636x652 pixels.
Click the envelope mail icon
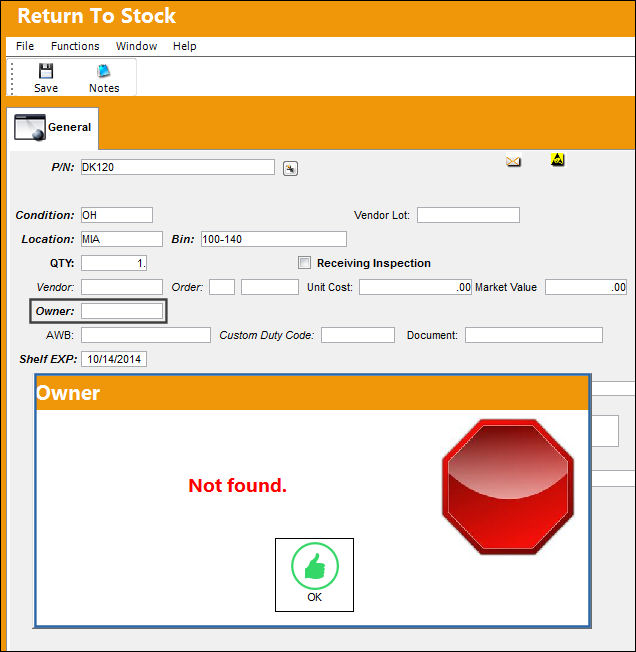point(513,161)
